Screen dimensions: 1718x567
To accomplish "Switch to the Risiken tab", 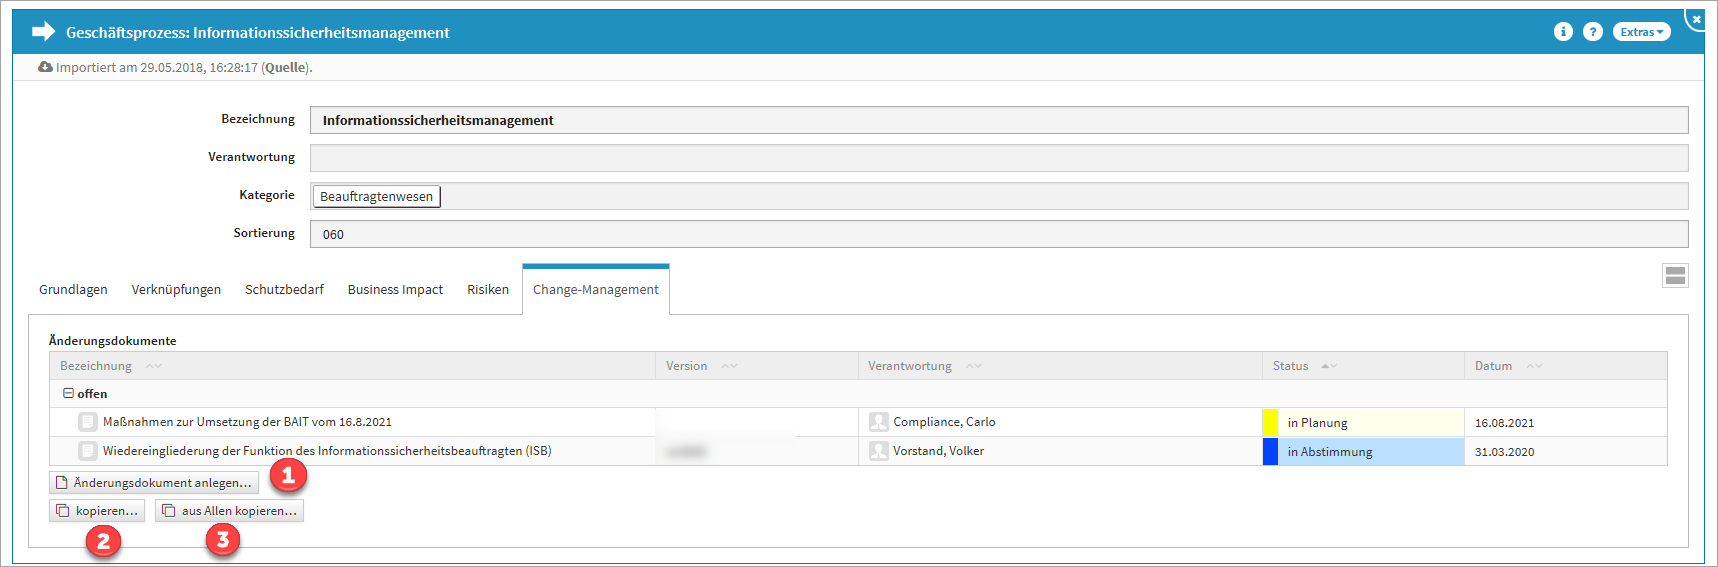I will [x=488, y=290].
